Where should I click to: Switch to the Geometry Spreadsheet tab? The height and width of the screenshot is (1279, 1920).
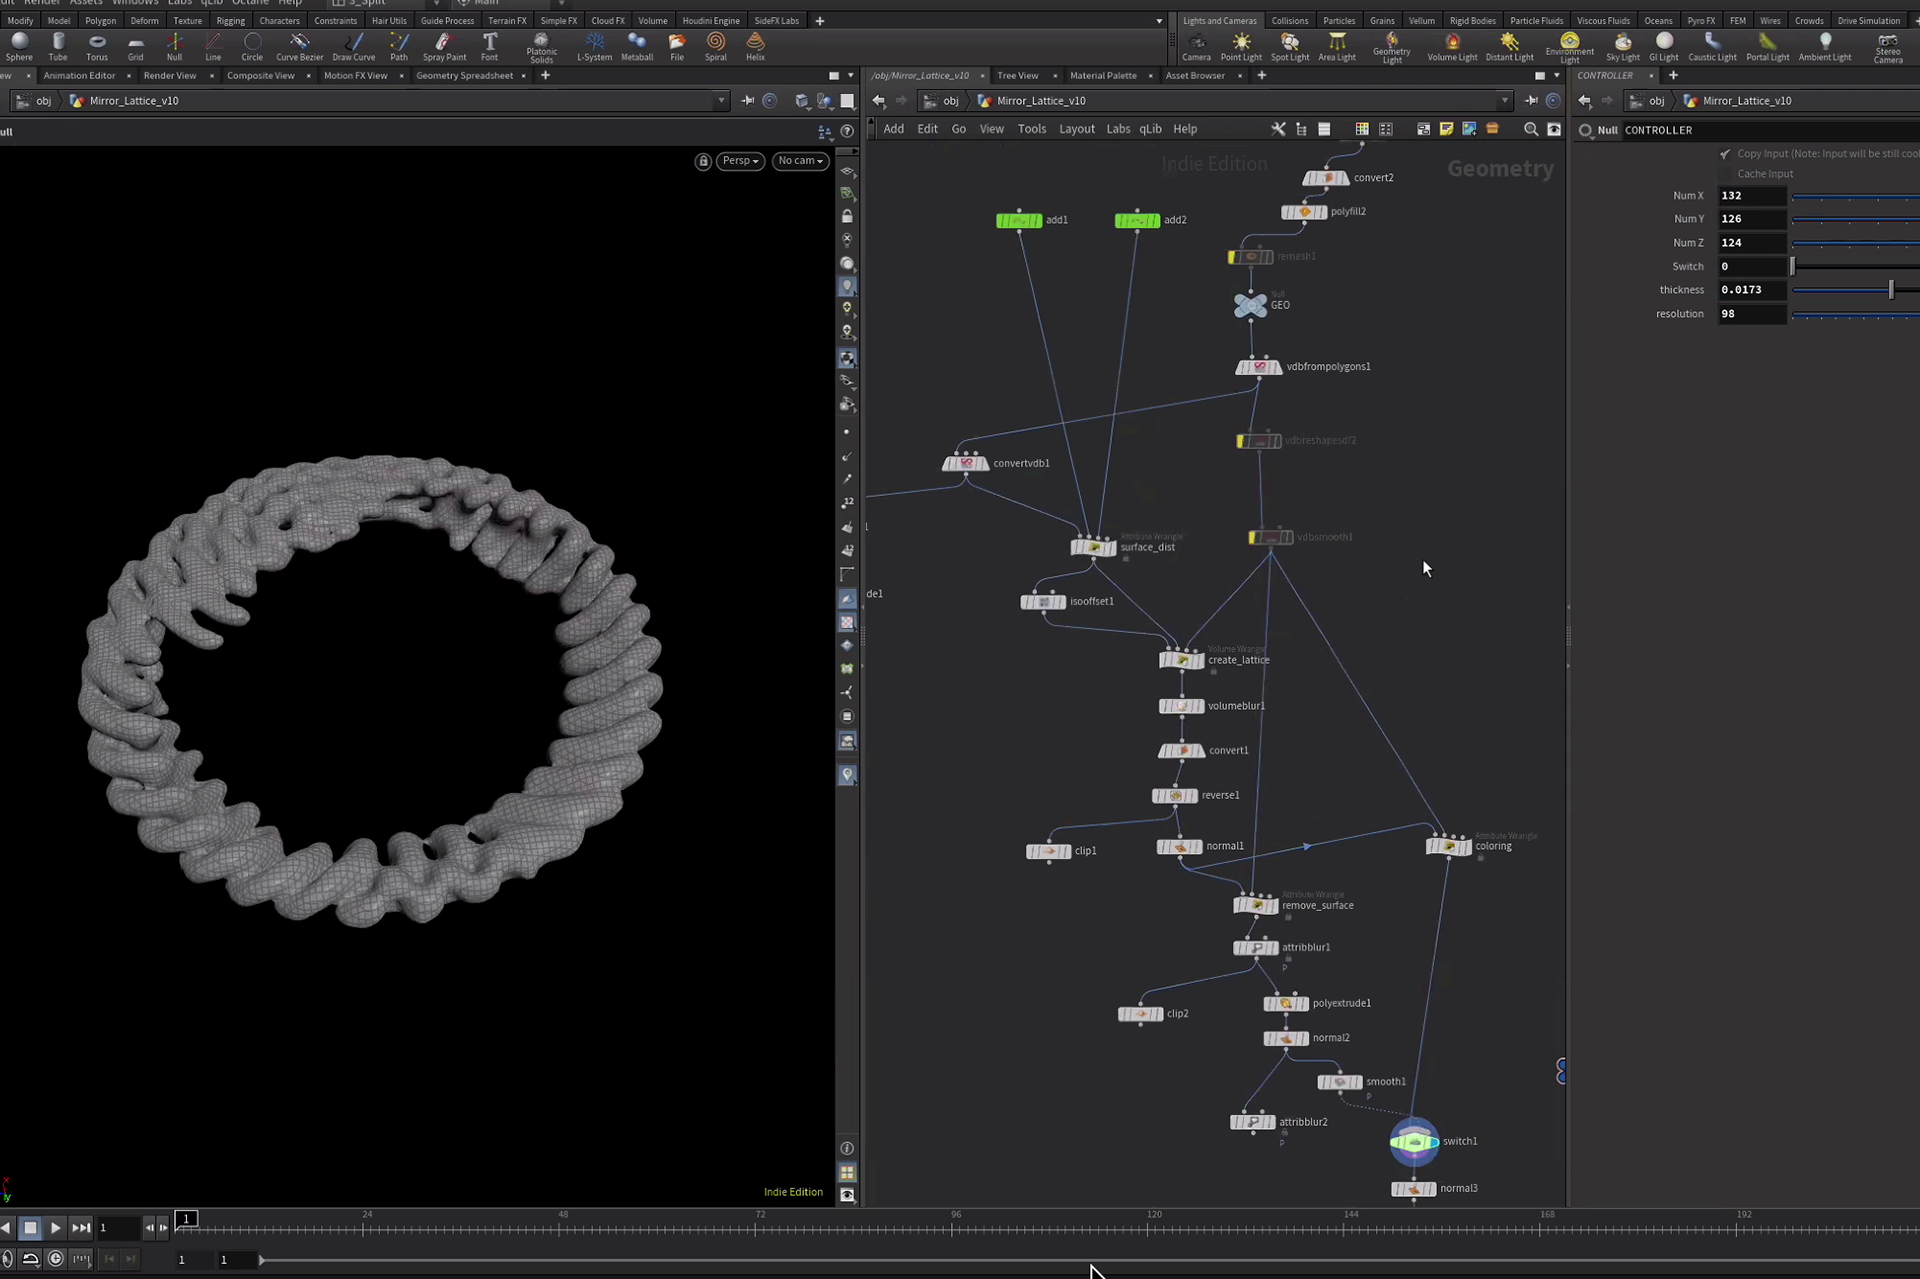(x=464, y=76)
